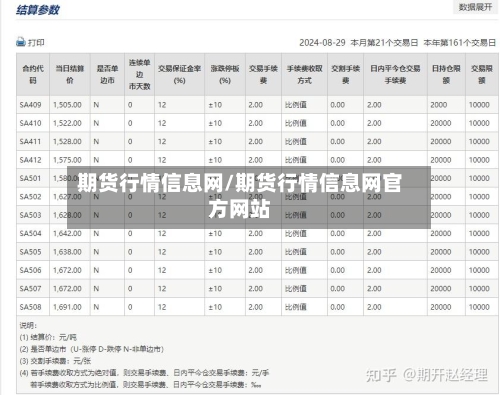Screen dimensions: 500x395
Task: Select contract code SA507
Action: pyautogui.click(x=30, y=289)
